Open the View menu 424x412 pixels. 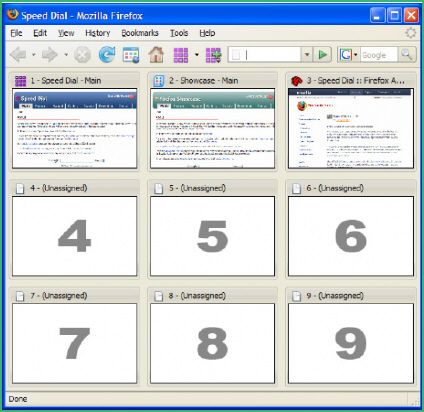(66, 33)
